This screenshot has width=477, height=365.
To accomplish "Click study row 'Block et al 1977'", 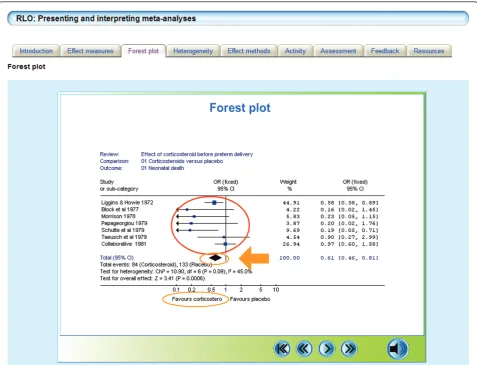I will (120, 209).
